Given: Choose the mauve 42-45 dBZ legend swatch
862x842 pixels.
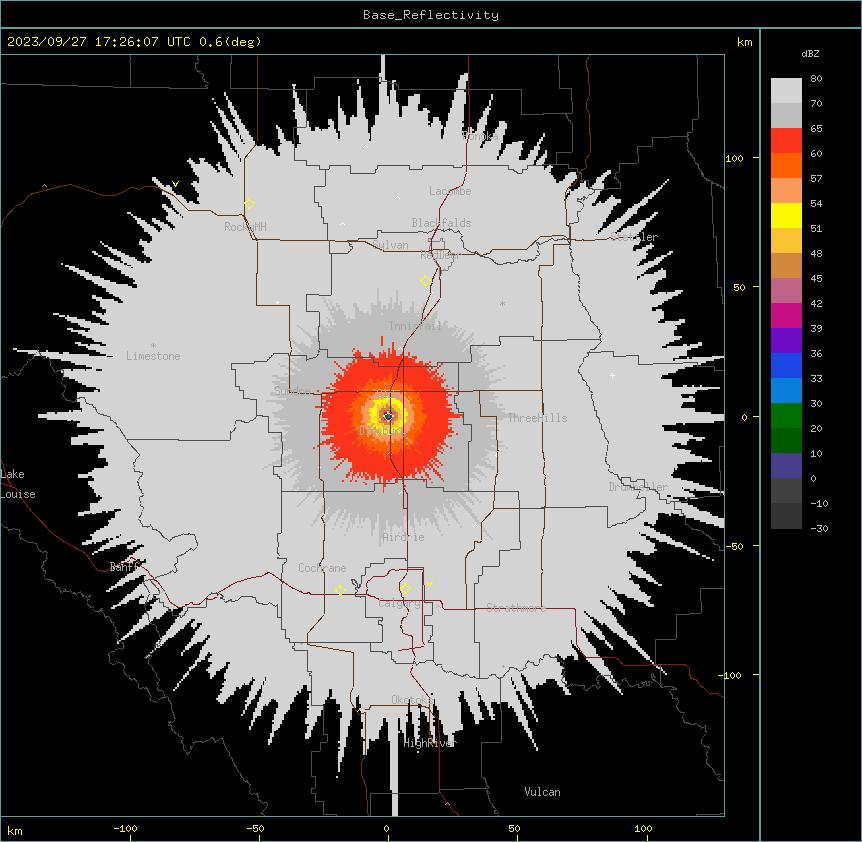Looking at the screenshot, I should pos(786,291).
